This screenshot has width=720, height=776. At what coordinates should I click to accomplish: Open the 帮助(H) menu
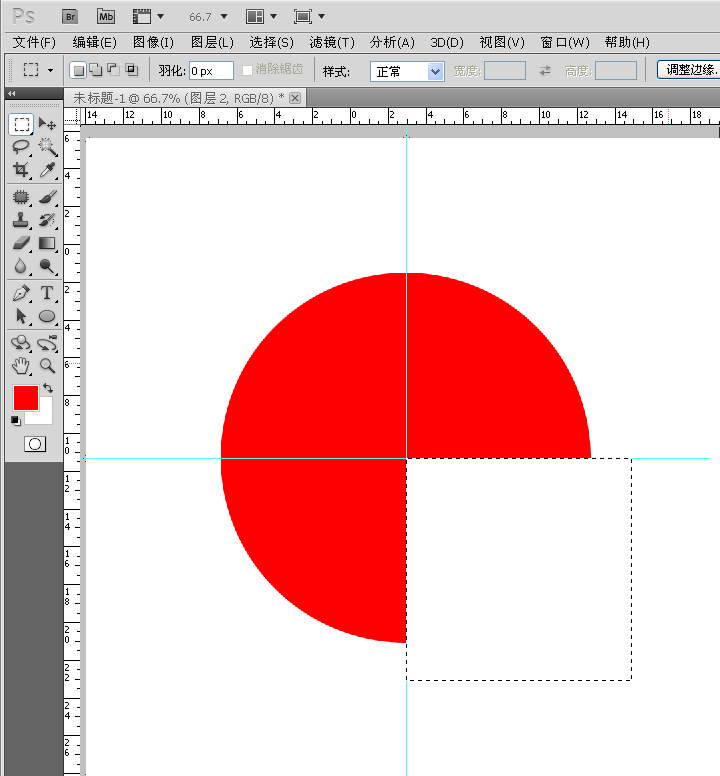click(627, 43)
